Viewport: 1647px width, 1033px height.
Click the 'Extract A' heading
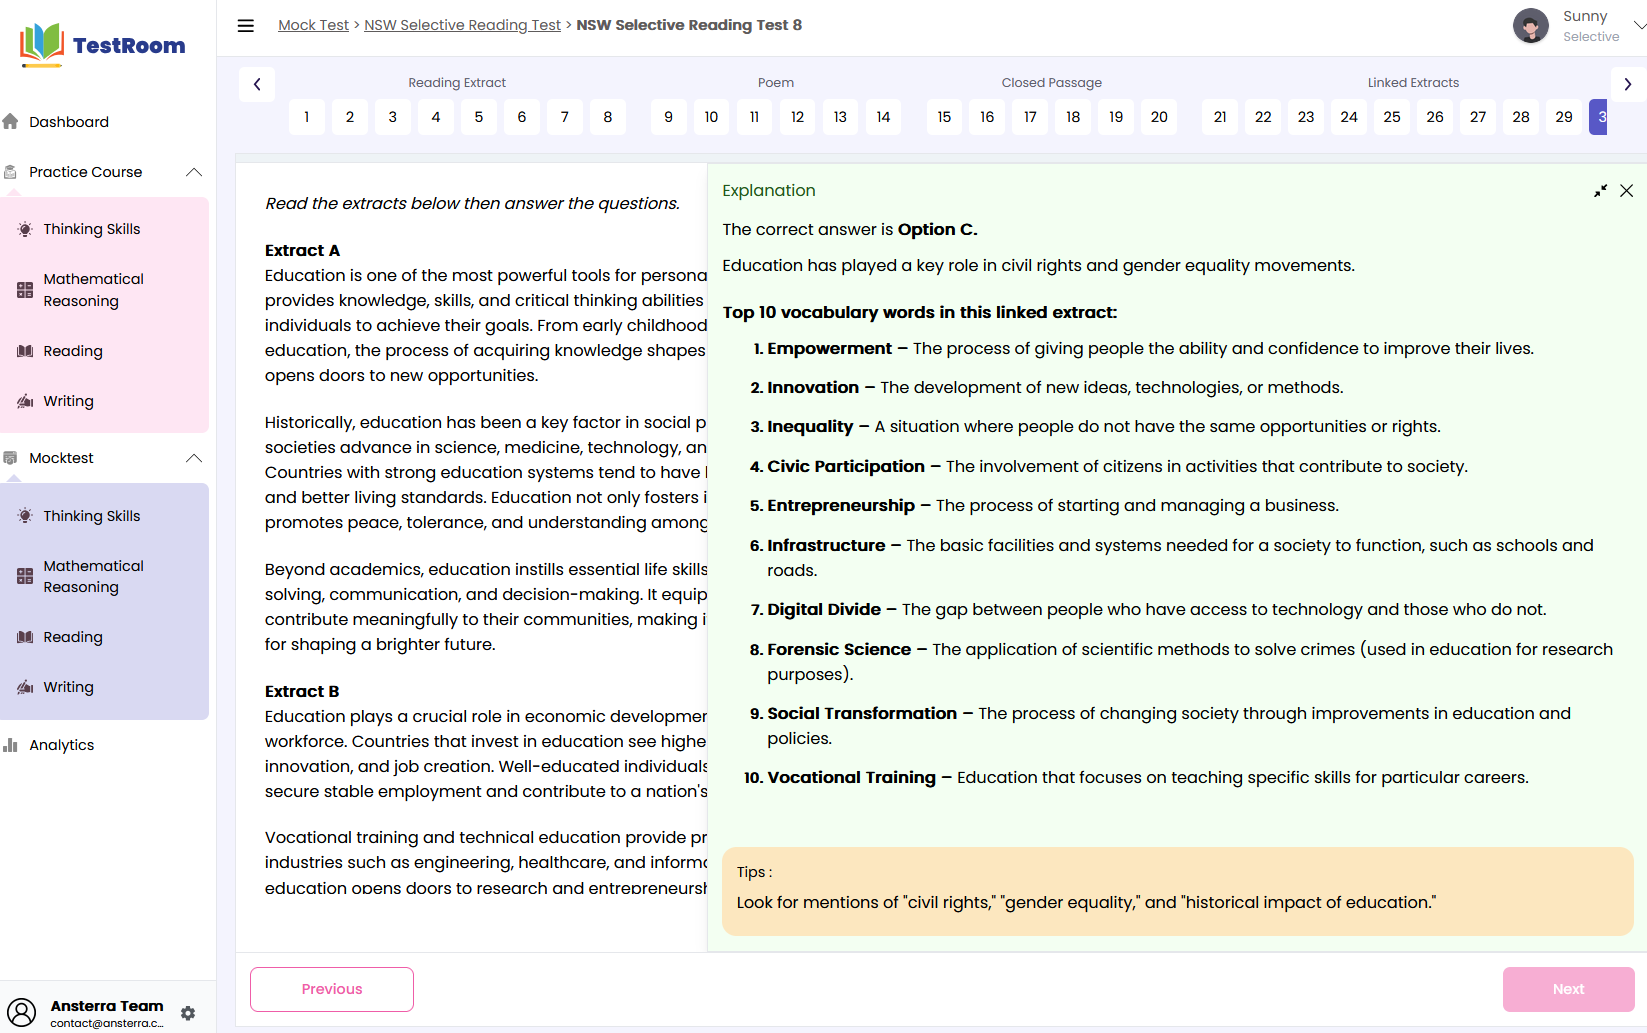coord(302,250)
